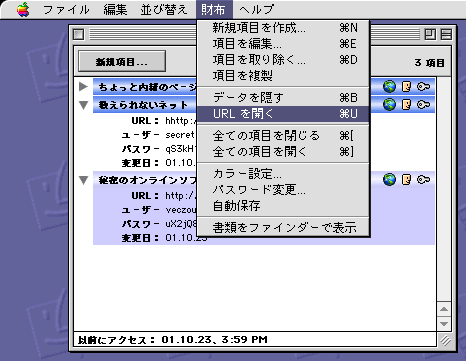Click globe icon on ちょっと内緒のページ row
The width and height of the screenshot is (466, 361).
click(x=389, y=87)
